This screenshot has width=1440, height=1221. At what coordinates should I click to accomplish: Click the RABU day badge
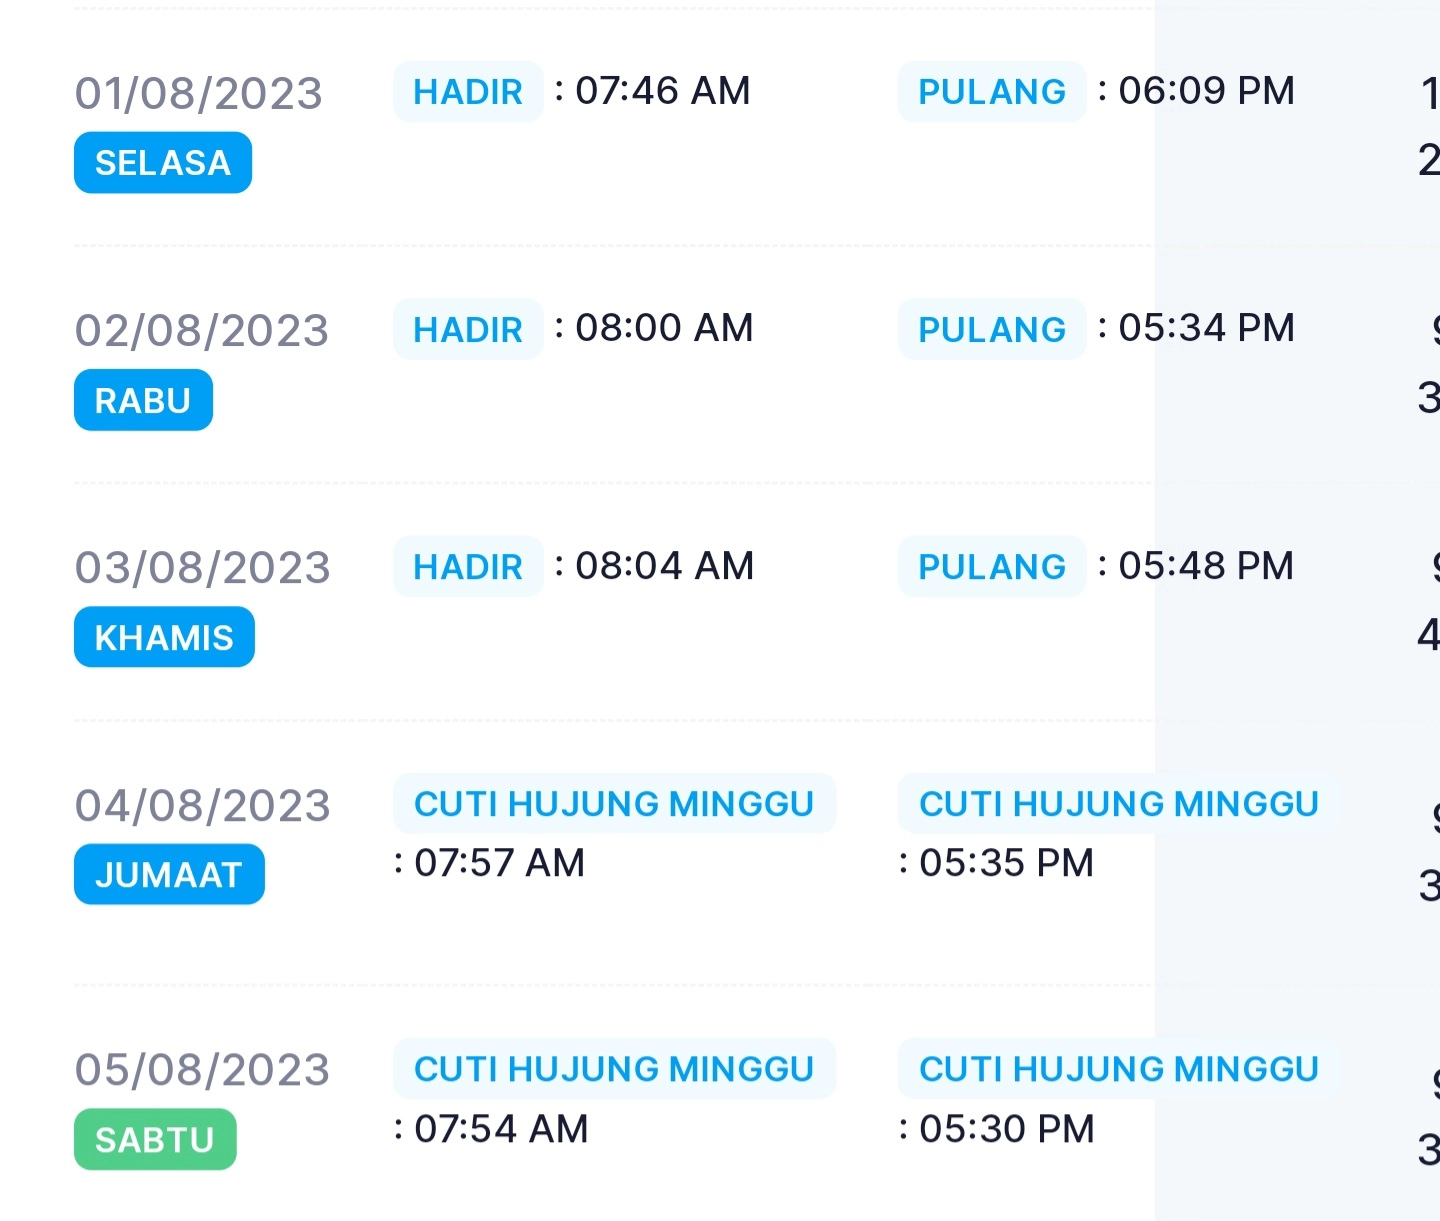pos(143,400)
